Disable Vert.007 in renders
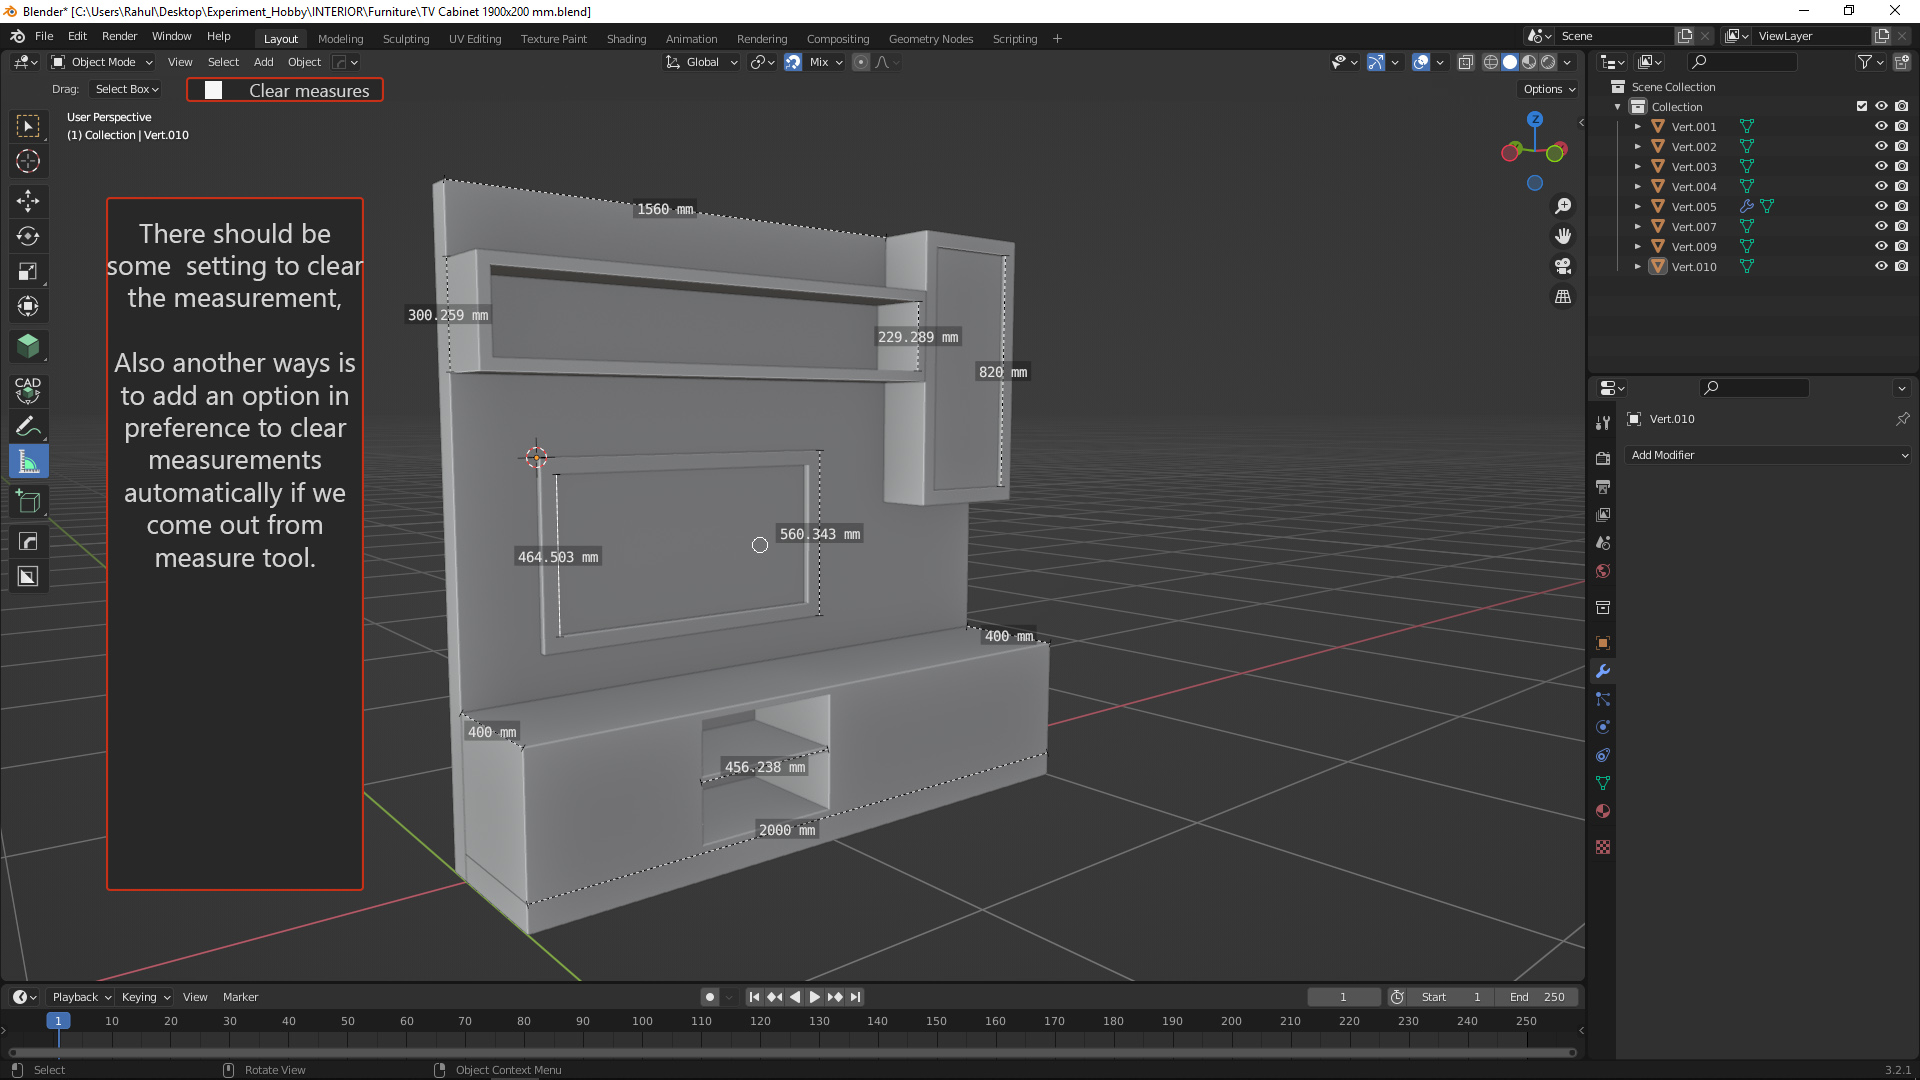 tap(1901, 227)
